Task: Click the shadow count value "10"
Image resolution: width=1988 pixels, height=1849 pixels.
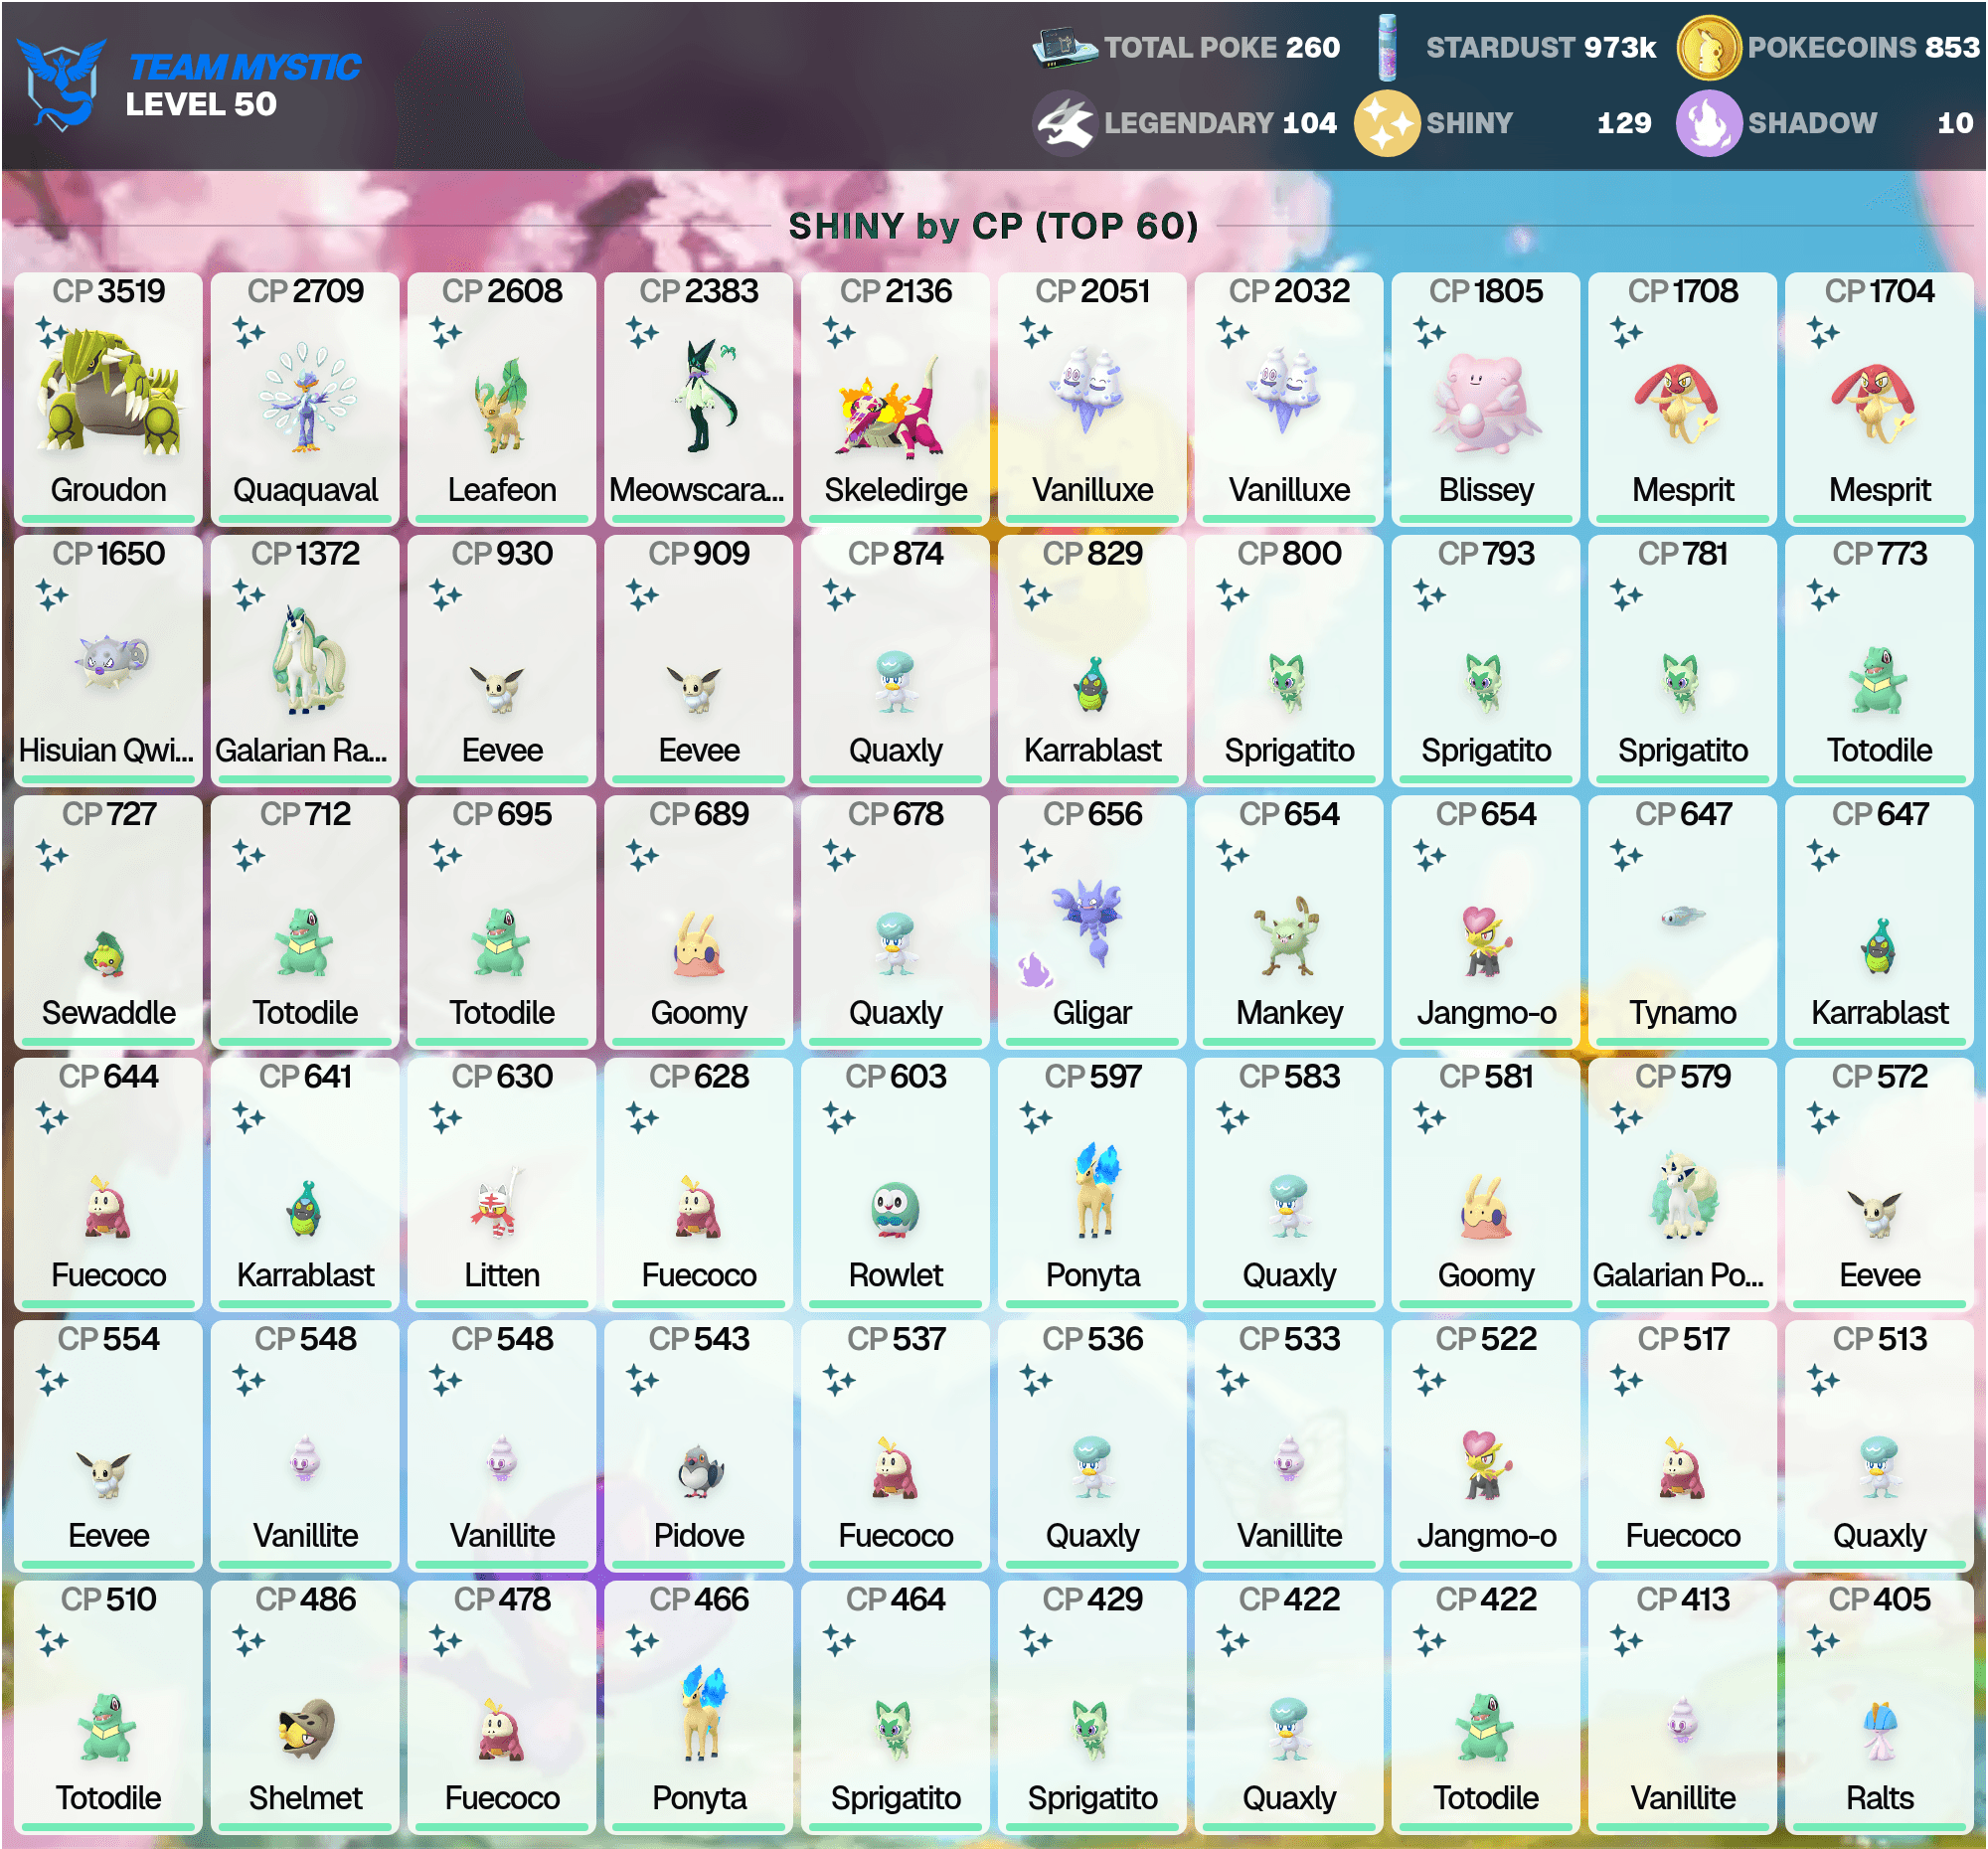Action: [x=1955, y=123]
